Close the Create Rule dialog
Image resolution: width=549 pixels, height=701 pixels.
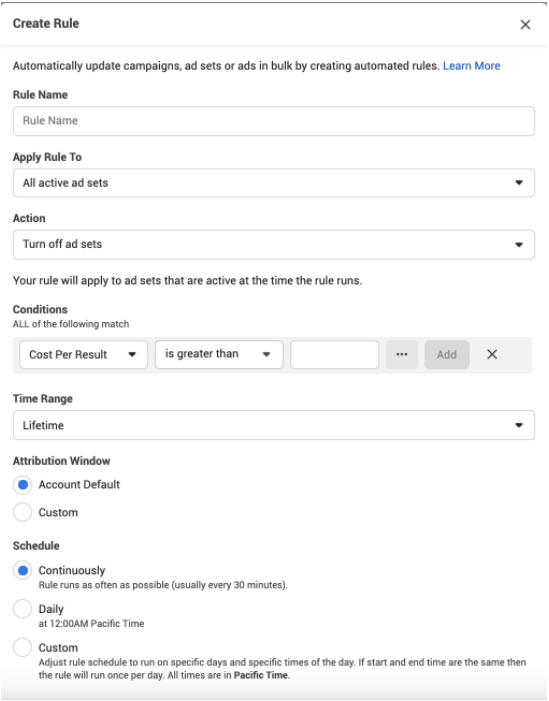click(x=525, y=25)
